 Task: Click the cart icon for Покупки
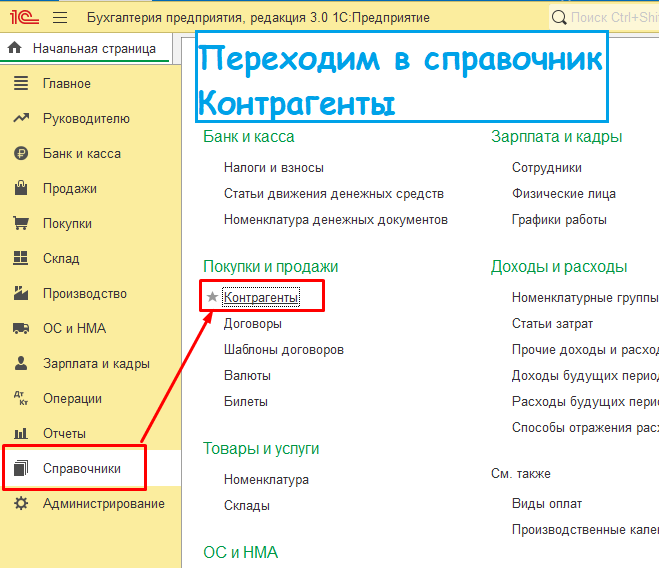(21, 223)
